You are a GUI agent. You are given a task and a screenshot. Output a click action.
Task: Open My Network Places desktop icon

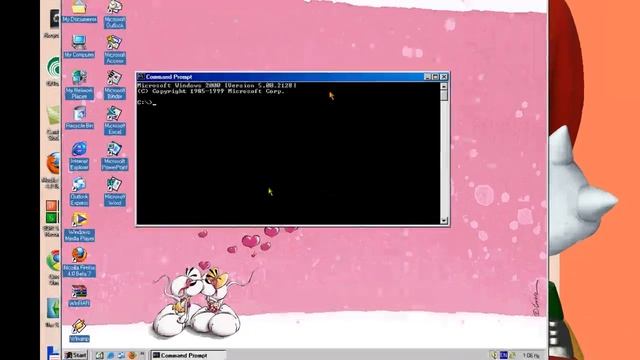(79, 84)
